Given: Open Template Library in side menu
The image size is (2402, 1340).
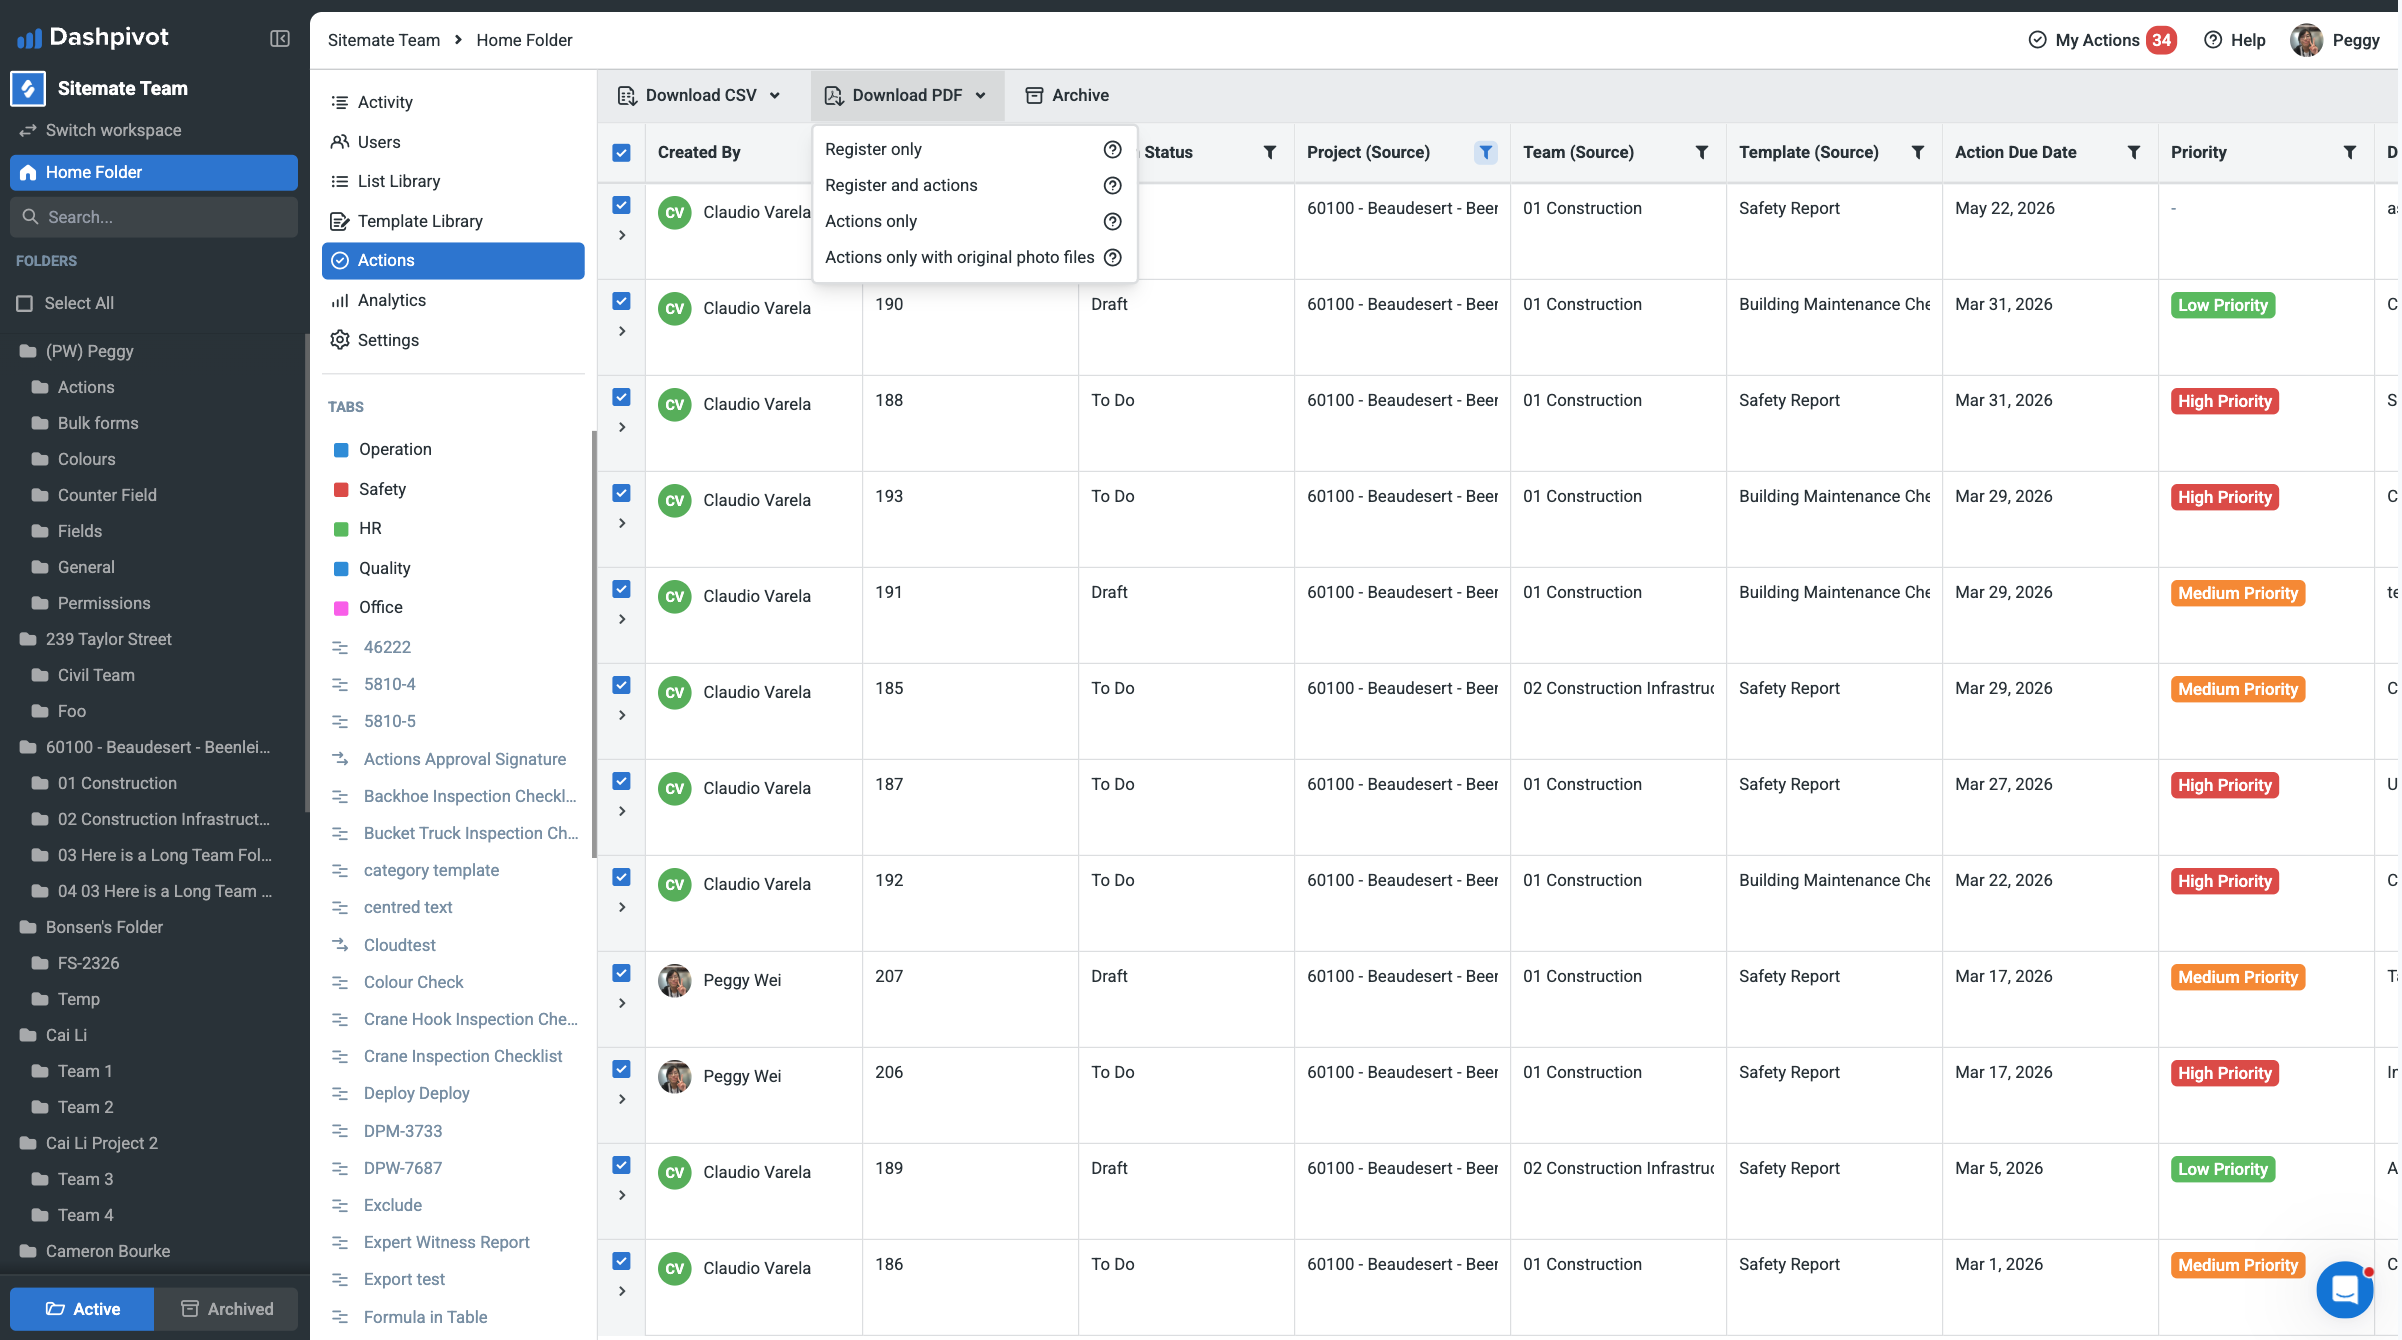Looking at the screenshot, I should click(420, 221).
